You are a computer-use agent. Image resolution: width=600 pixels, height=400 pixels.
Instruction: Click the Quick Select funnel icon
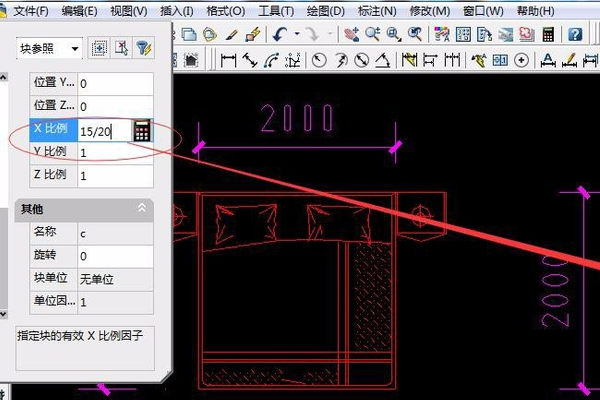tap(144, 48)
